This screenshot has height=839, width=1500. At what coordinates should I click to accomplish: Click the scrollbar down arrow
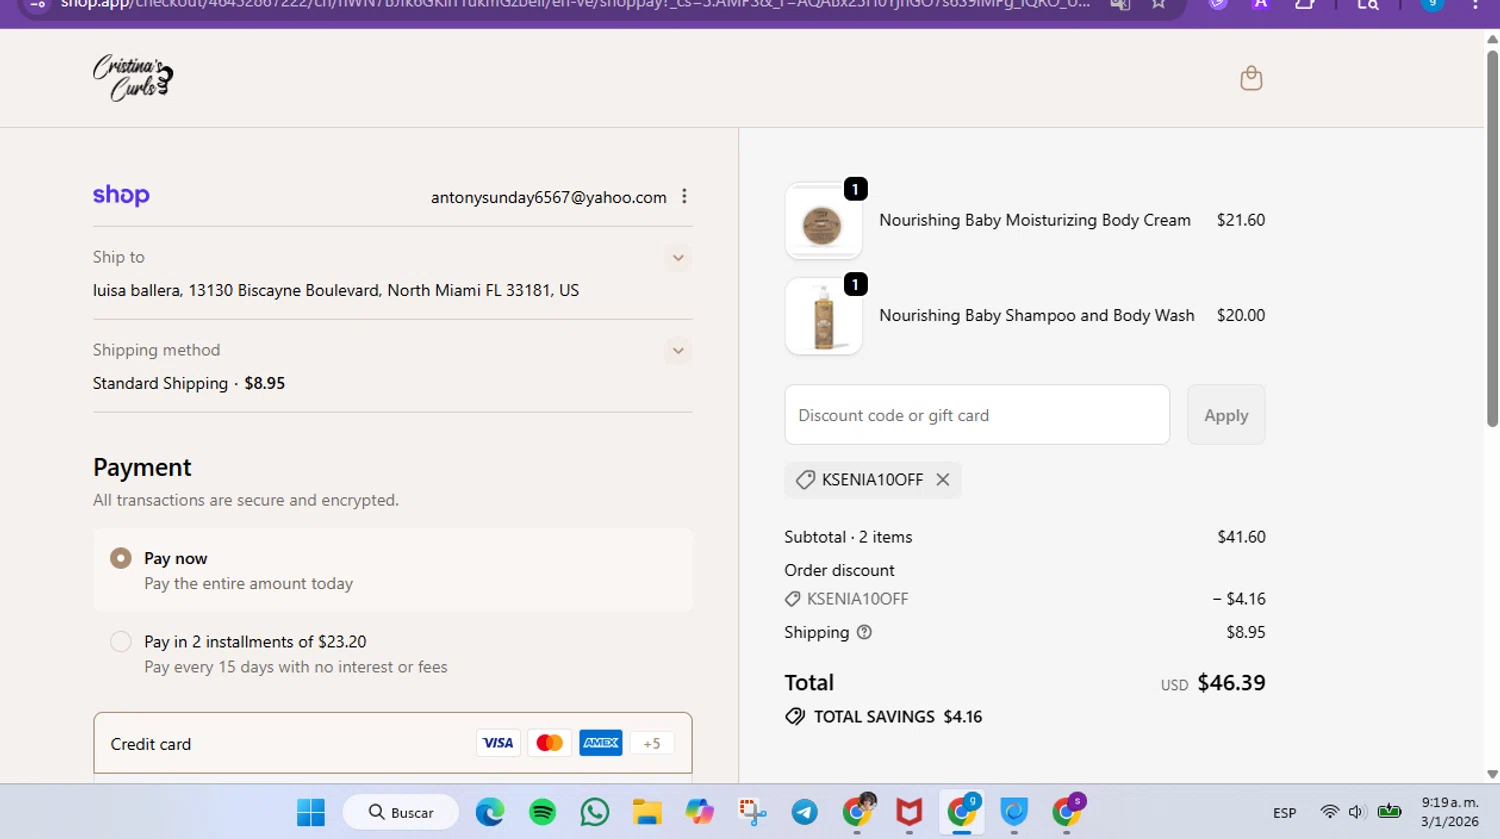pyautogui.click(x=1492, y=774)
